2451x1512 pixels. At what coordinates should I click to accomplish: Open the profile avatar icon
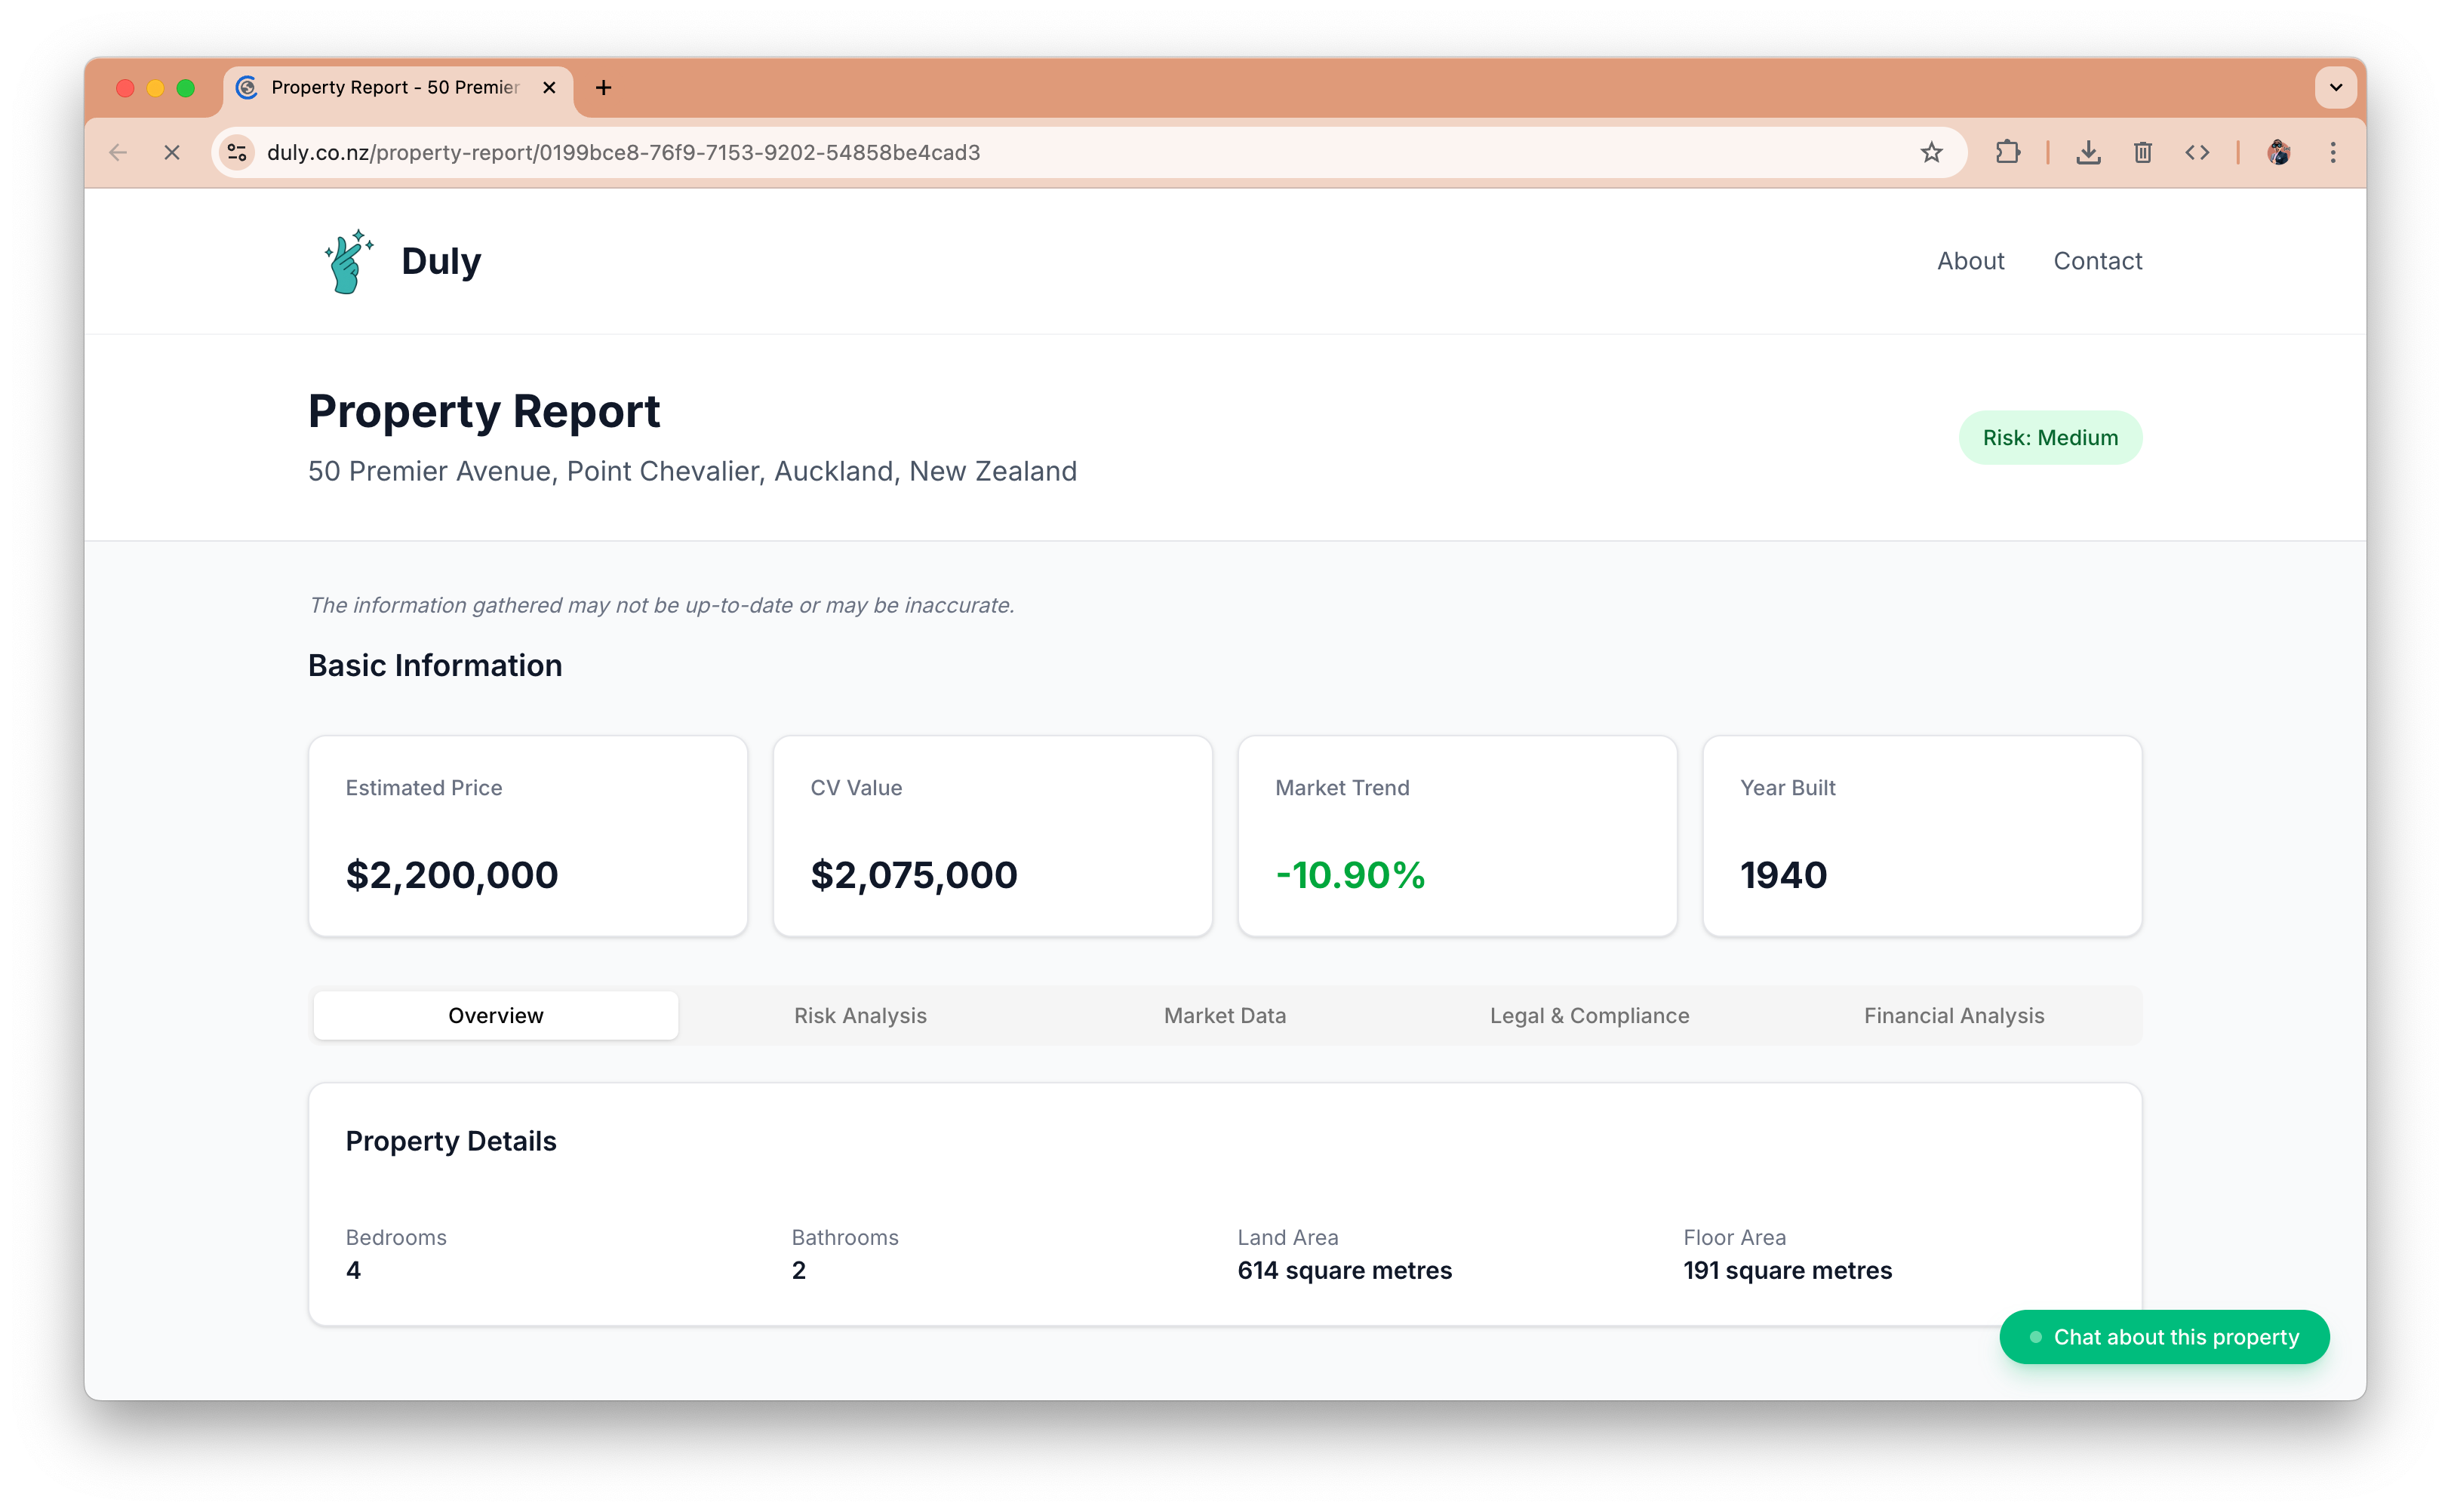coord(2279,152)
